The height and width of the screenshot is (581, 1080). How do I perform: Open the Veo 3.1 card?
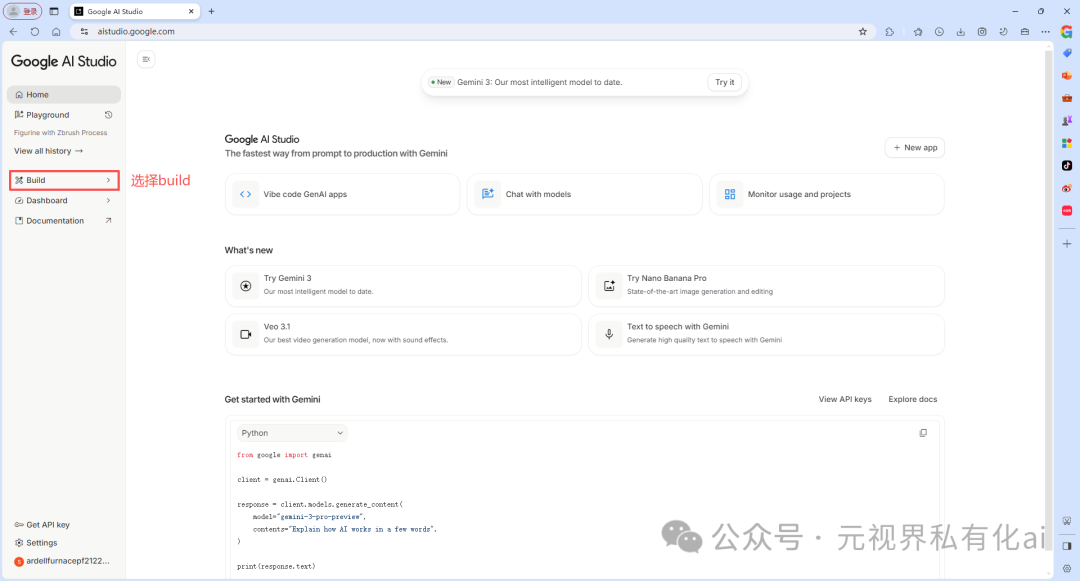click(403, 335)
